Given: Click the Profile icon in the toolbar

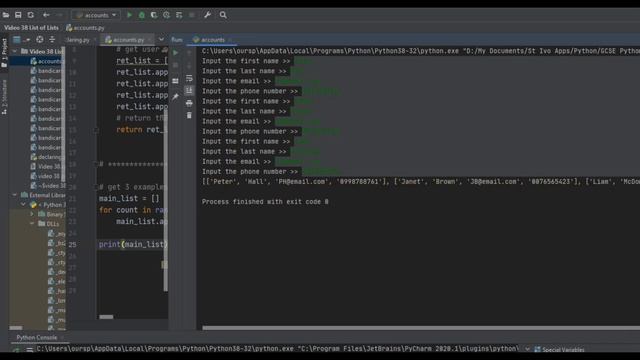Looking at the screenshot, I should tap(167, 15).
